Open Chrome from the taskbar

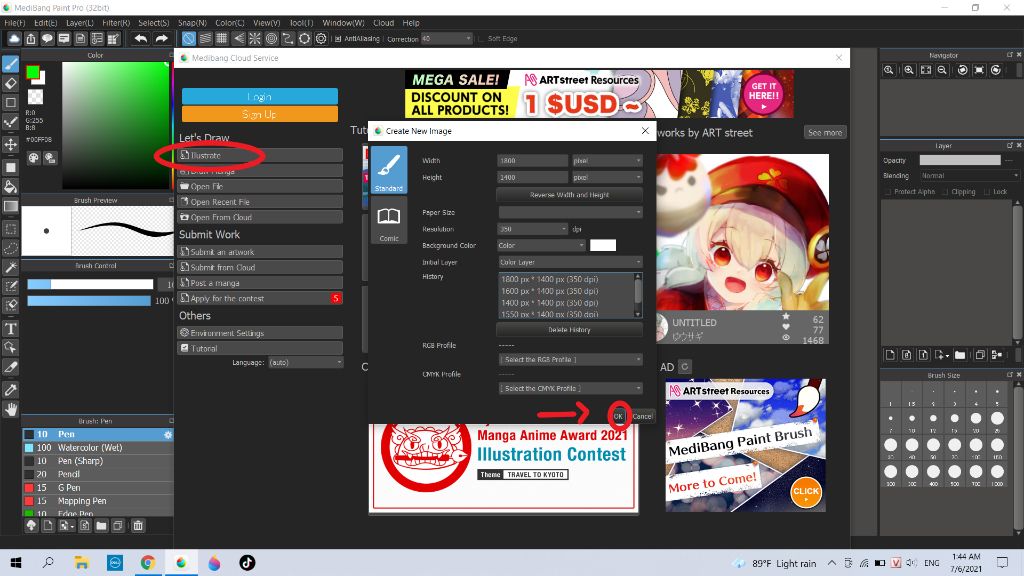click(148, 562)
